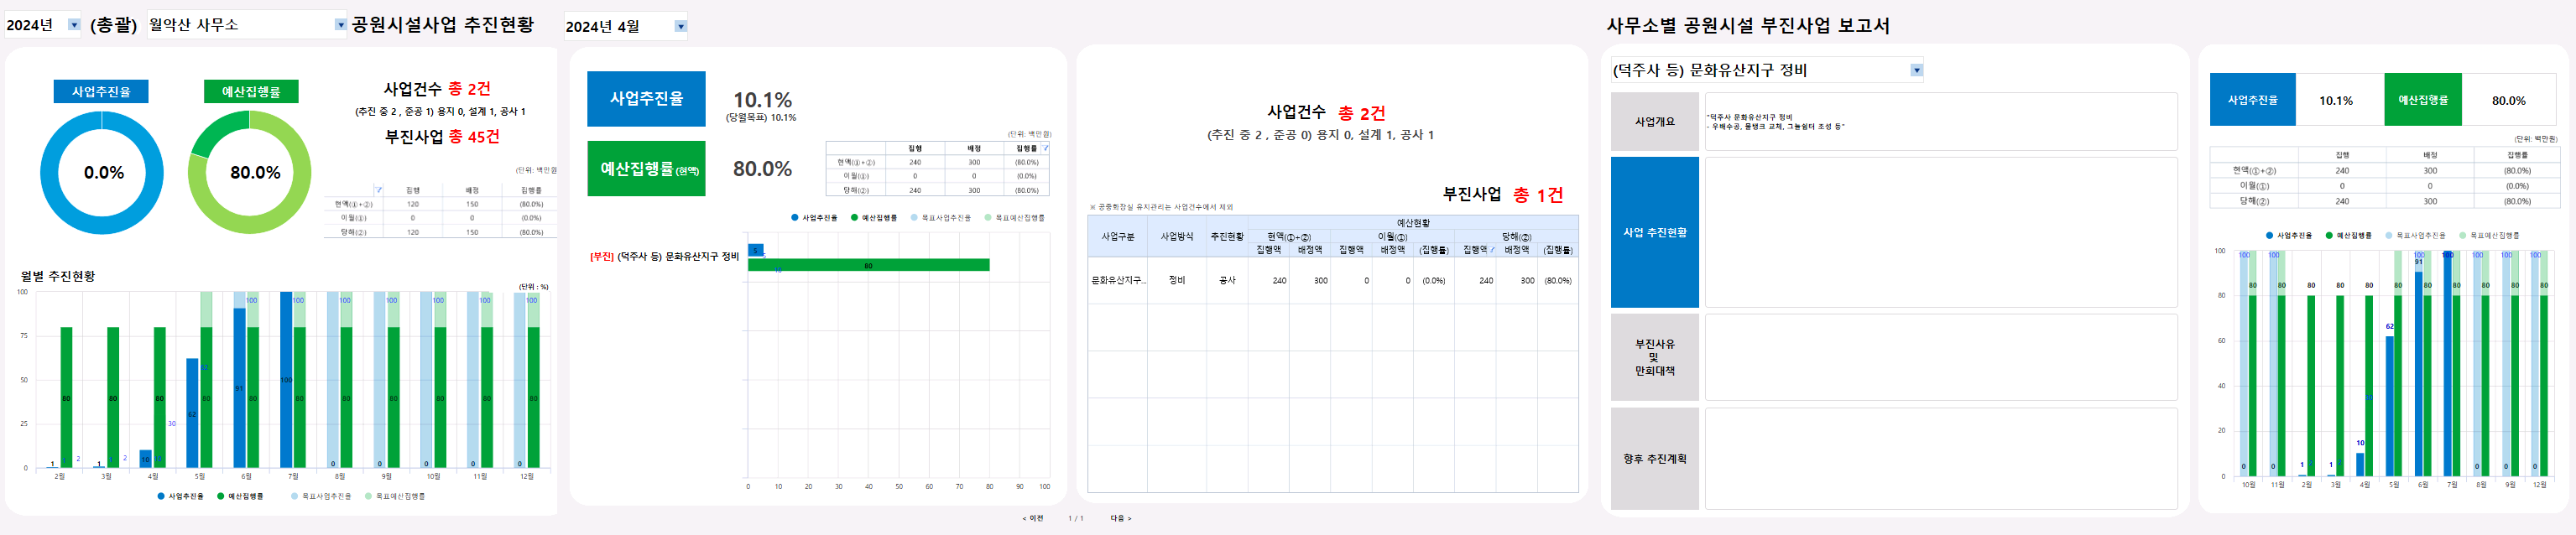Click the green 80 horizontal bar
Viewport: 2576px width, 535px height.
[869, 265]
